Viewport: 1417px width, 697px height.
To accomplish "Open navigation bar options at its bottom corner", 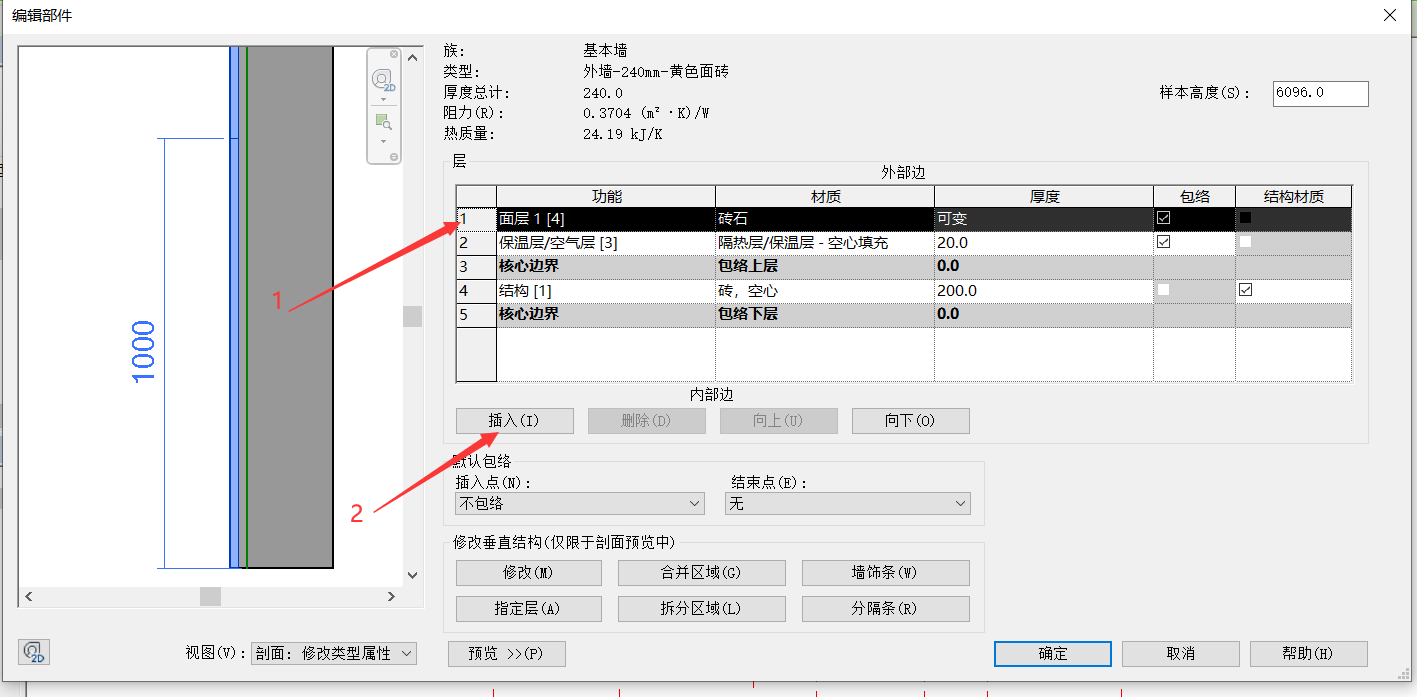I will pos(394,157).
